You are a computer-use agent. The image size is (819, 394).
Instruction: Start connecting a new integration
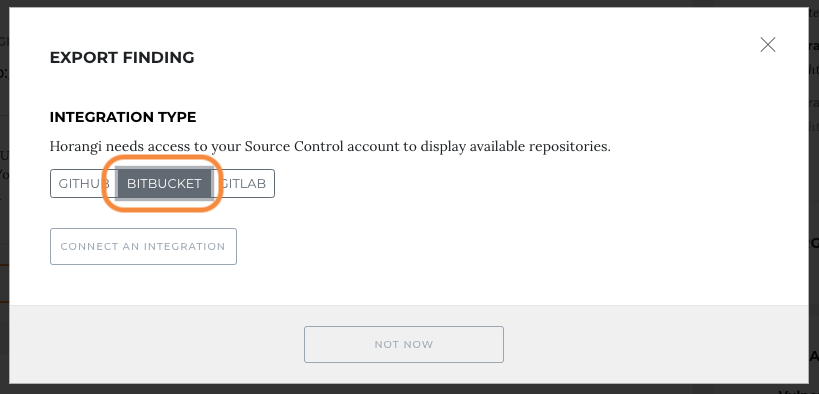143,246
